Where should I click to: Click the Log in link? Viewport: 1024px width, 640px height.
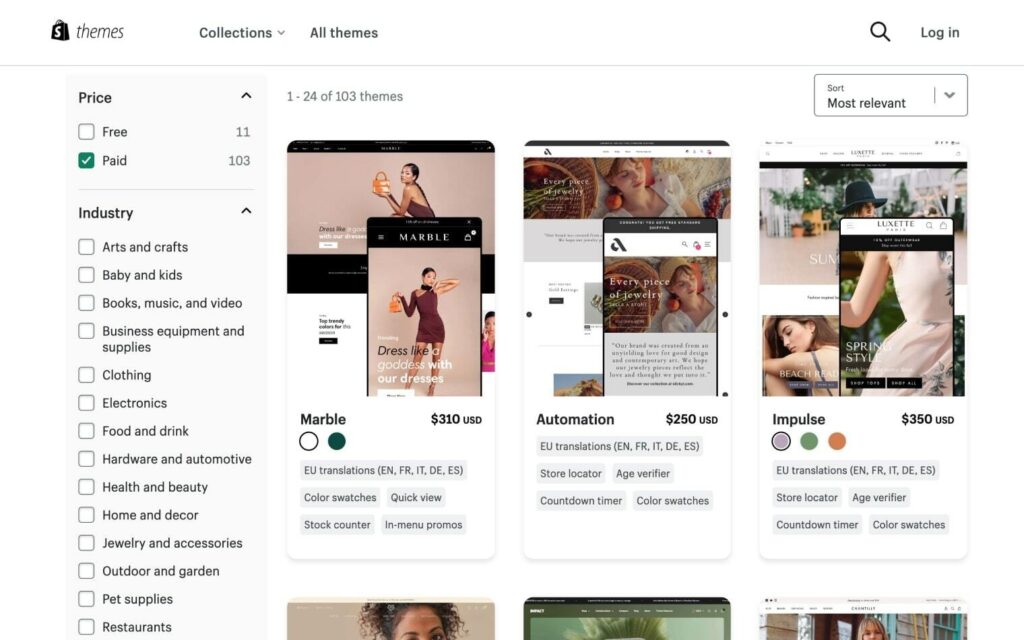click(938, 32)
